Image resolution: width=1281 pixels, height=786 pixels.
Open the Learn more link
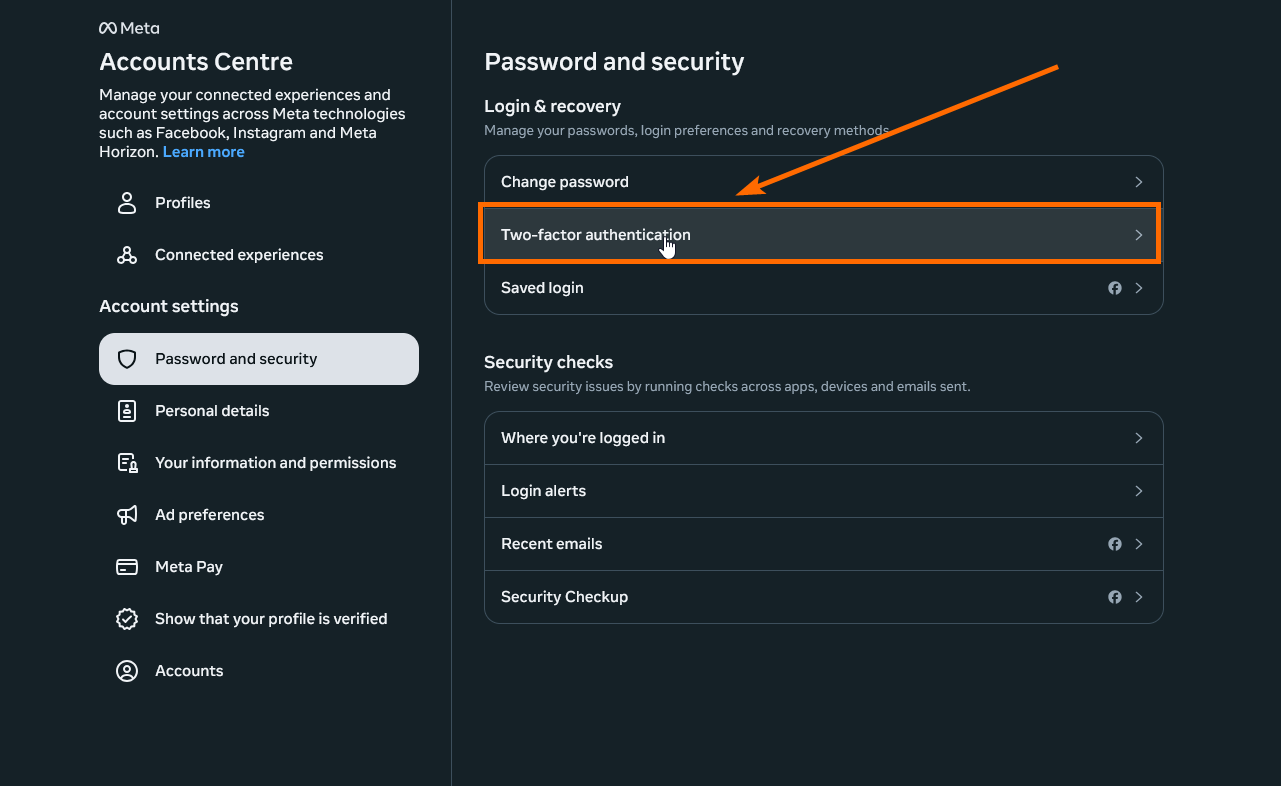204,152
